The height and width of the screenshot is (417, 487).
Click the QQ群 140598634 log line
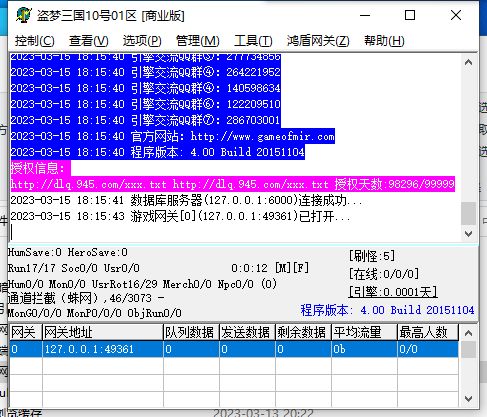[x=145, y=88]
